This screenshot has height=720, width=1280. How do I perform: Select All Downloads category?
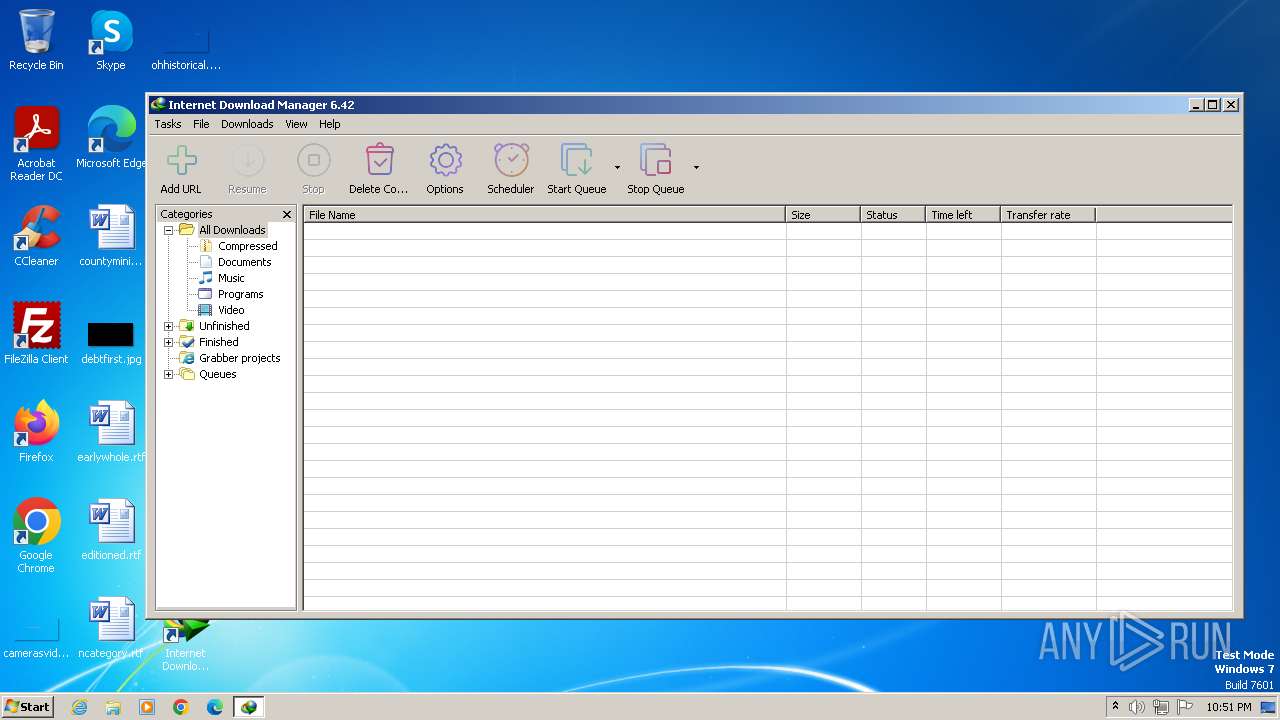click(x=232, y=230)
